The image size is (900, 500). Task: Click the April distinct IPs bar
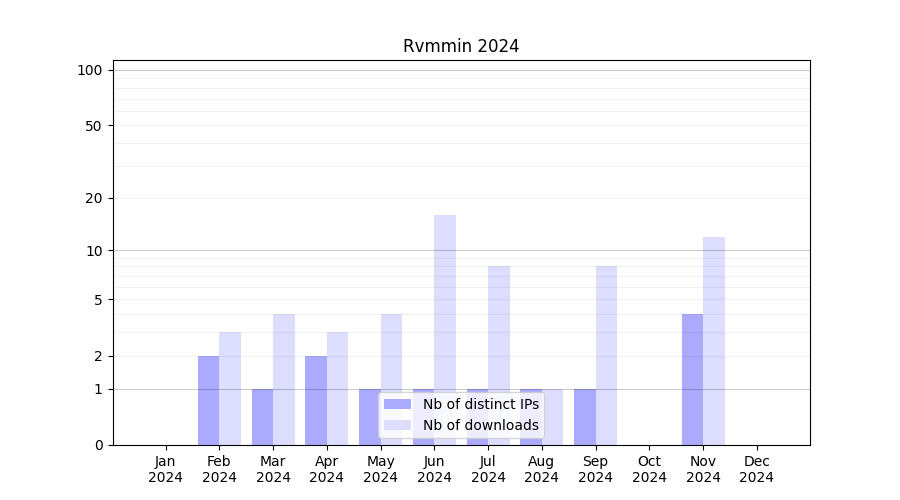pos(316,400)
